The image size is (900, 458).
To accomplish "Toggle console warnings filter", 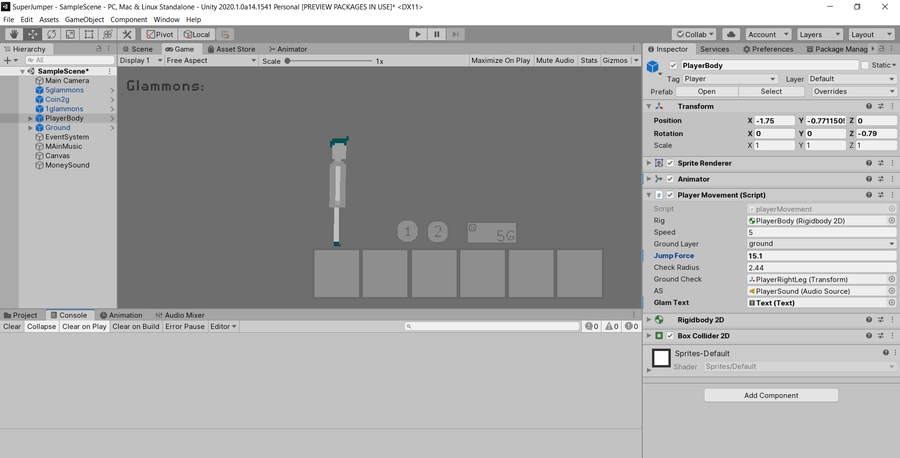I will [612, 326].
